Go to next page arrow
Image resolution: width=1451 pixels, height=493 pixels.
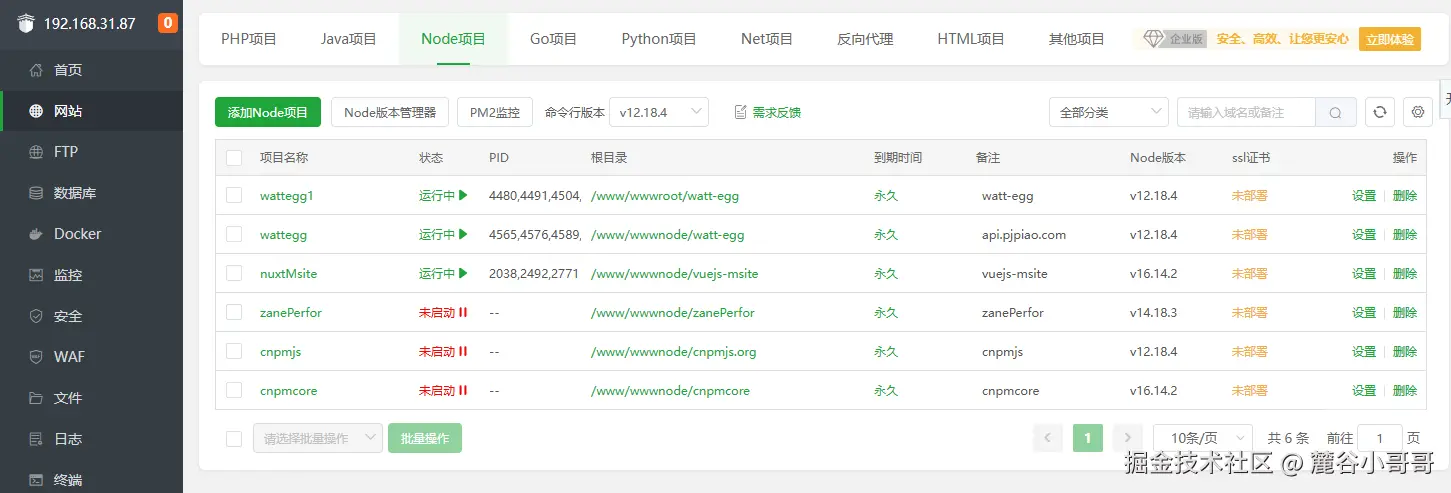1128,438
